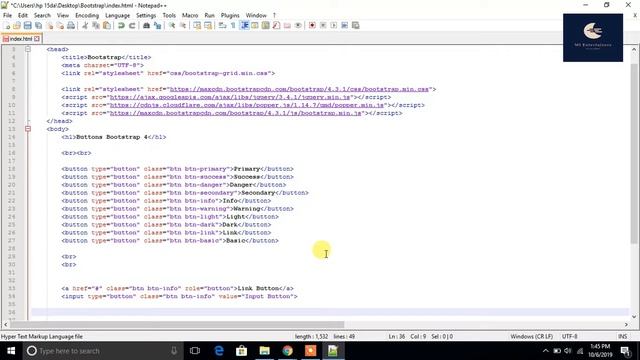This screenshot has width=640, height=360.
Task: Open the Language menu
Action: [x=118, y=15]
